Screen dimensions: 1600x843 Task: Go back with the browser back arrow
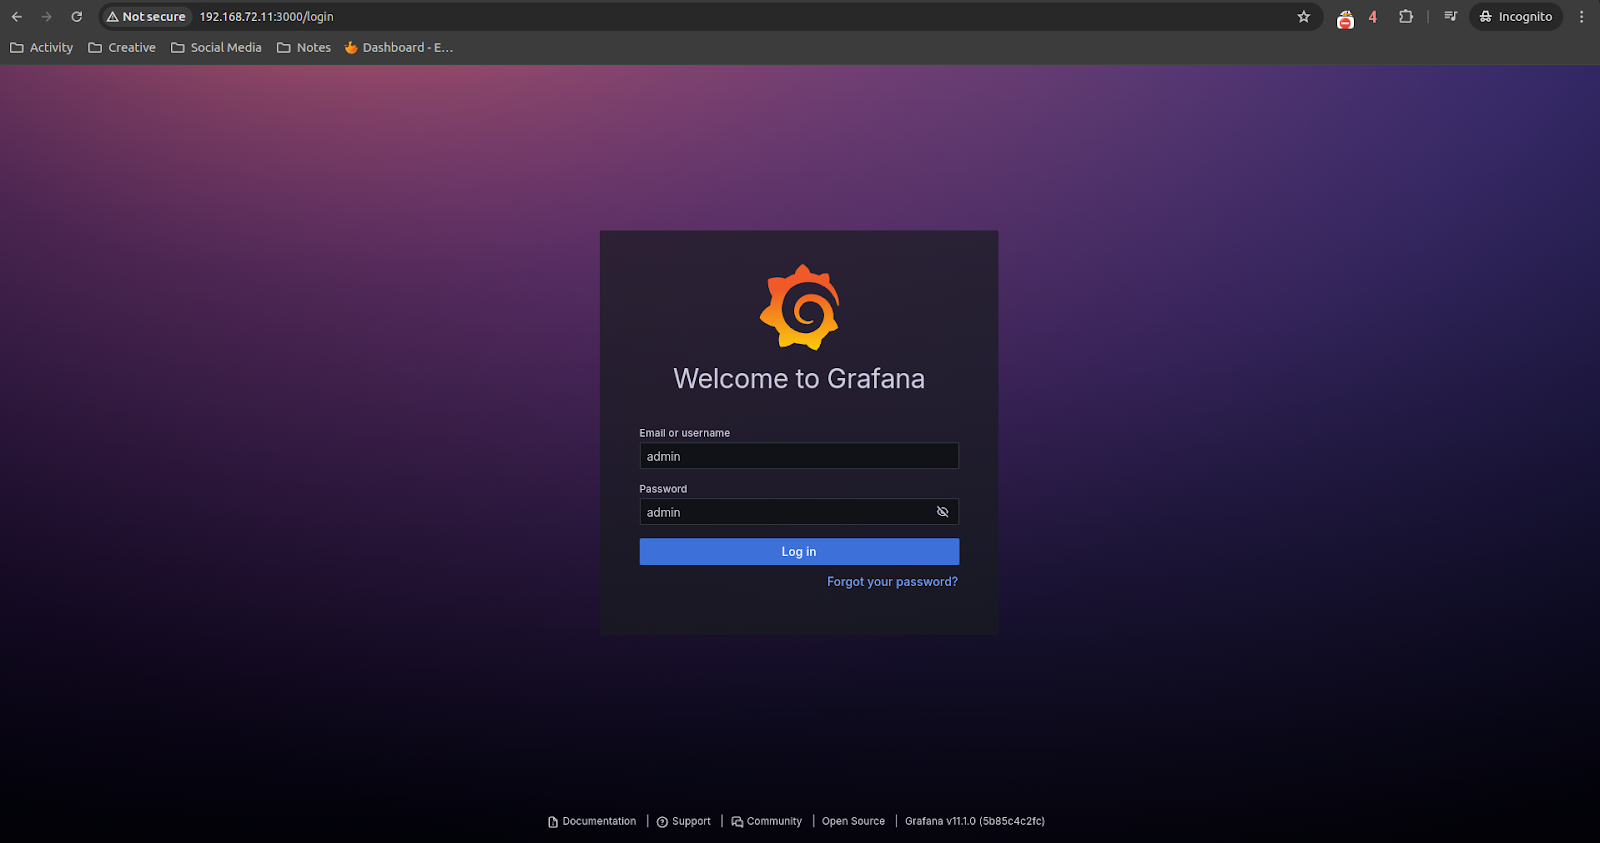[x=17, y=17]
